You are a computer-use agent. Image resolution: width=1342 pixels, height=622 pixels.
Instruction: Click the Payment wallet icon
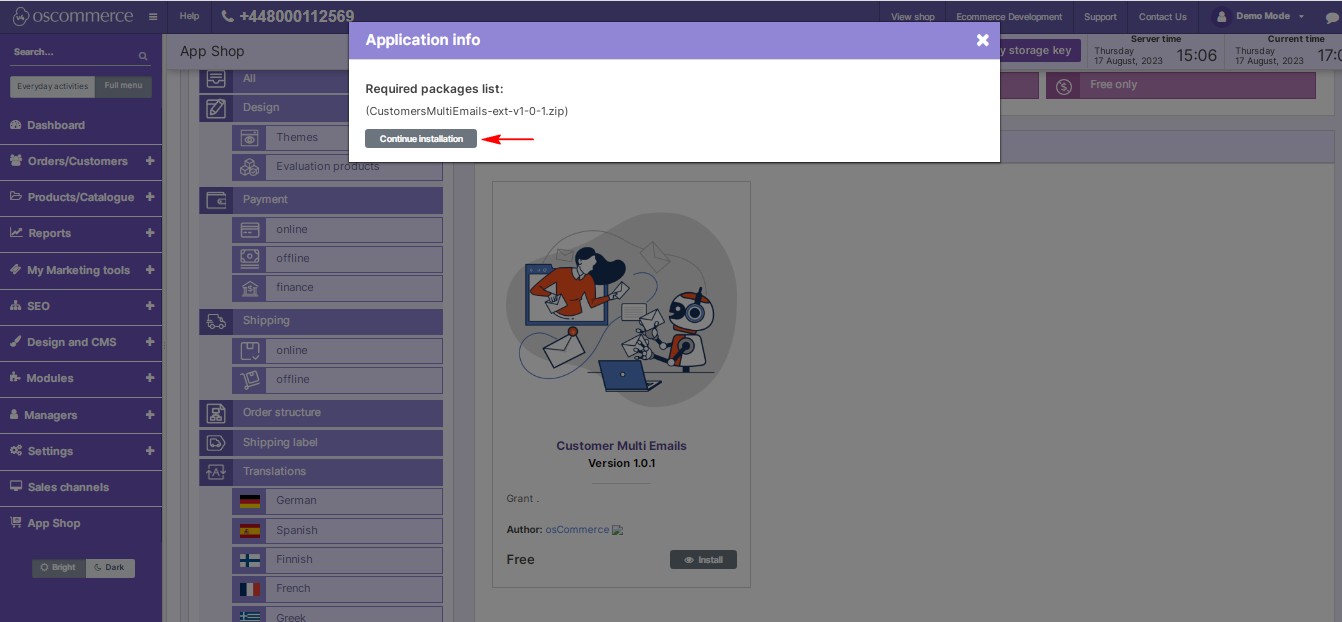pyautogui.click(x=216, y=200)
